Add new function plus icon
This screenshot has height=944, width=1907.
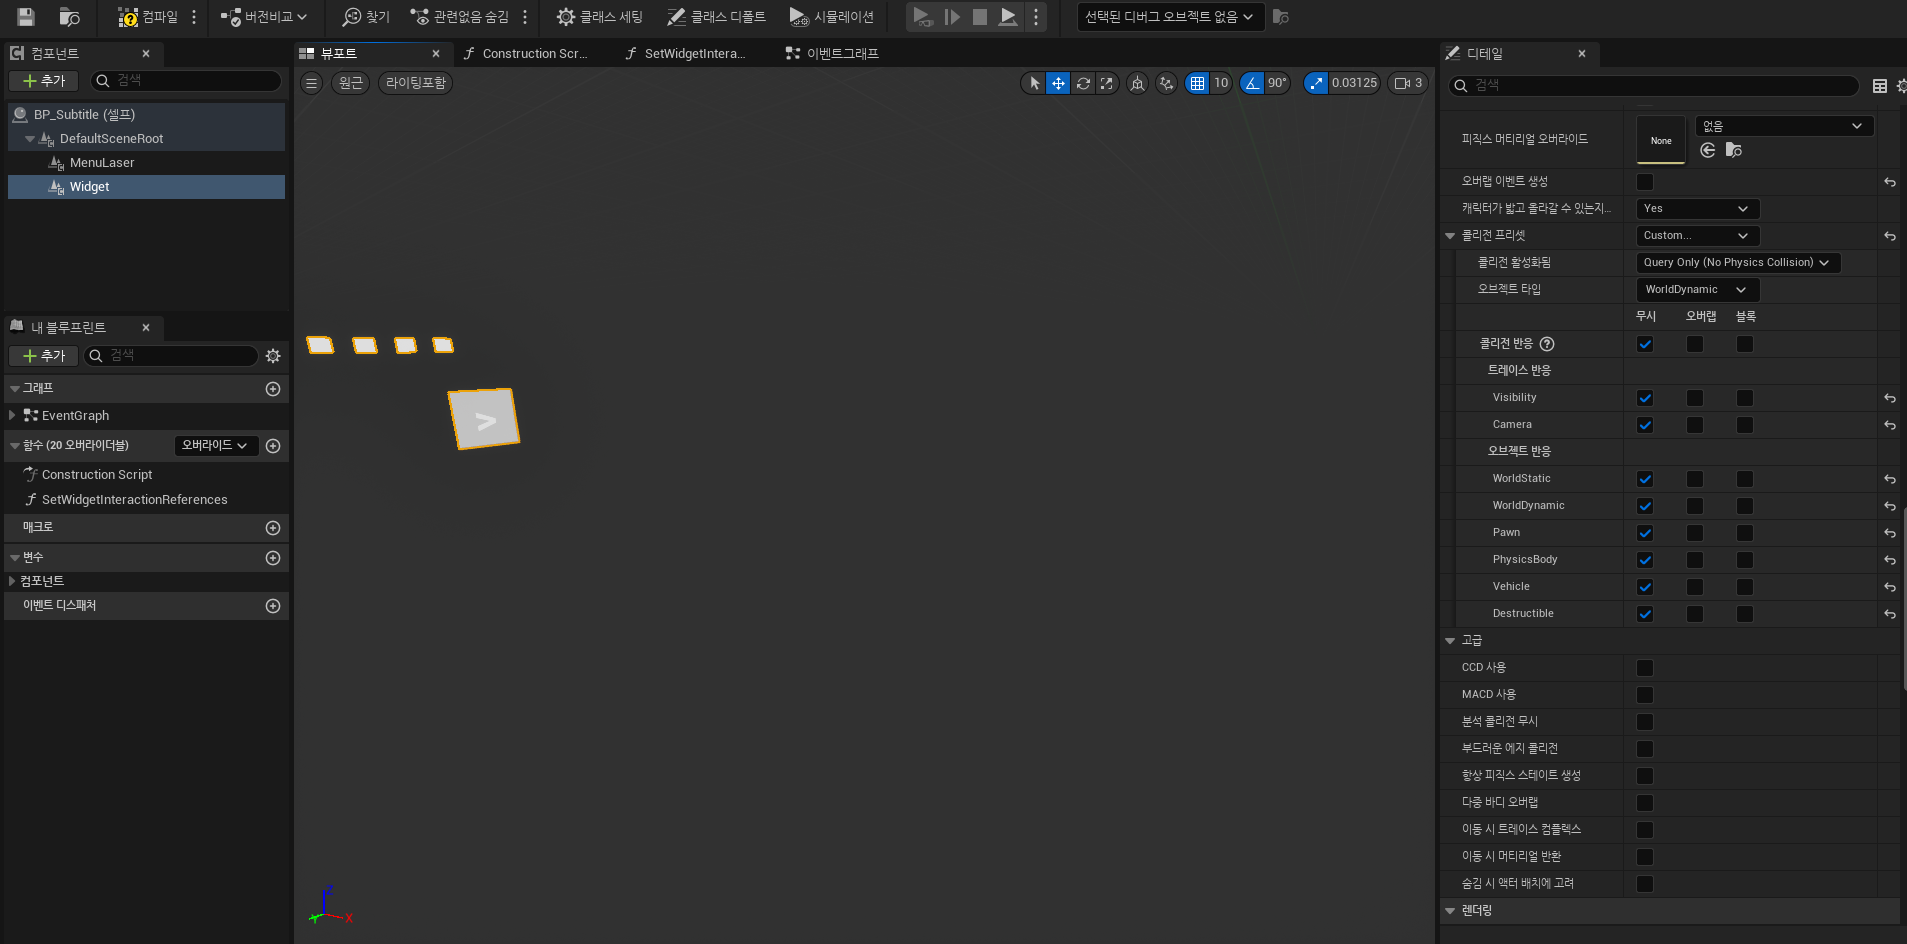point(273,446)
